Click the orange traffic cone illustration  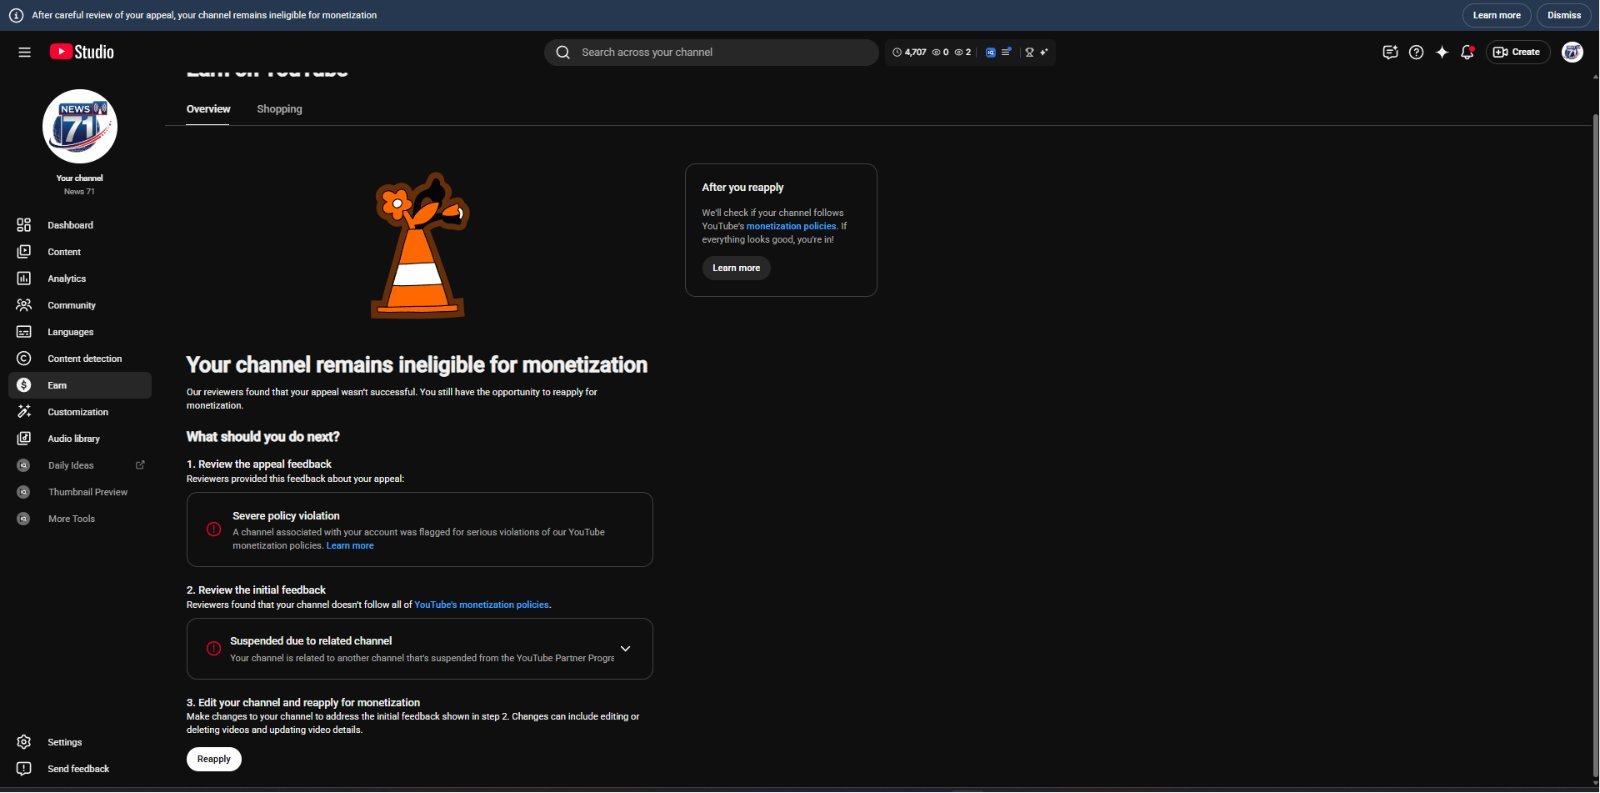coord(420,245)
